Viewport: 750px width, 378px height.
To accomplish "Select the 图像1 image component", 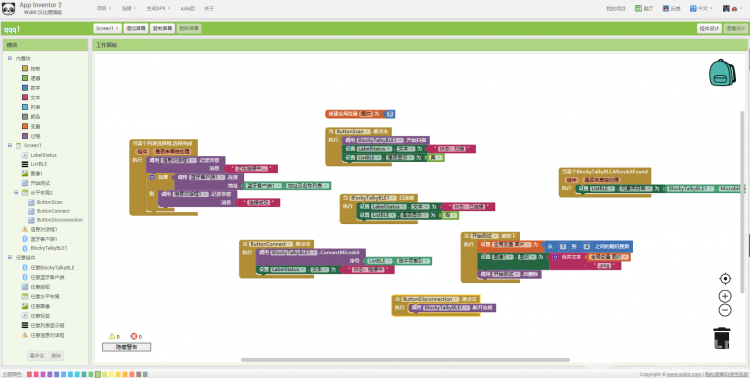I will (33, 174).
